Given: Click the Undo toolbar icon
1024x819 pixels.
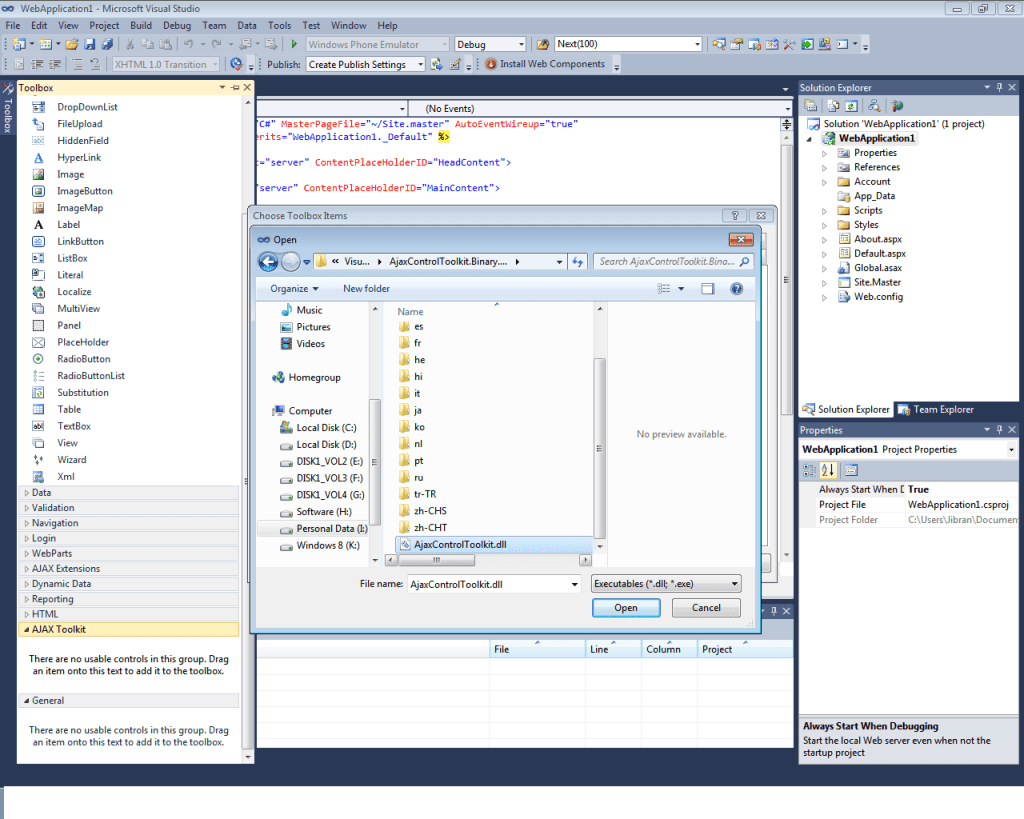Looking at the screenshot, I should [189, 44].
